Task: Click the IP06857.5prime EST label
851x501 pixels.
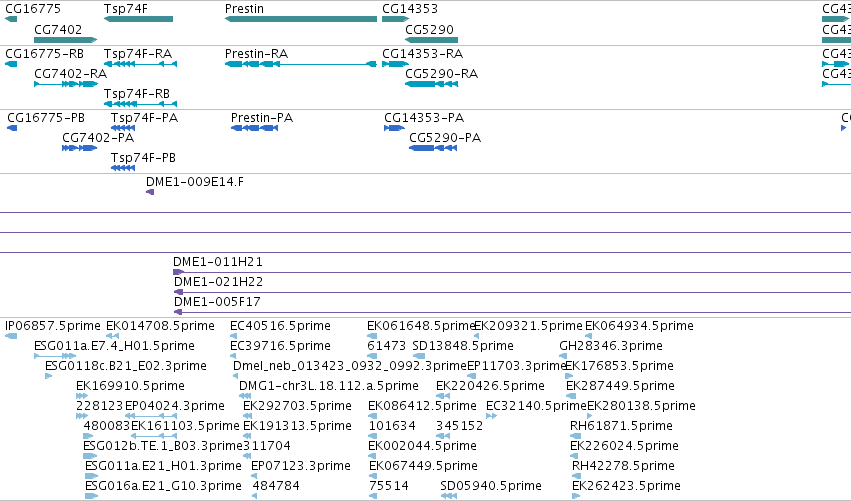Action: click(x=53, y=326)
